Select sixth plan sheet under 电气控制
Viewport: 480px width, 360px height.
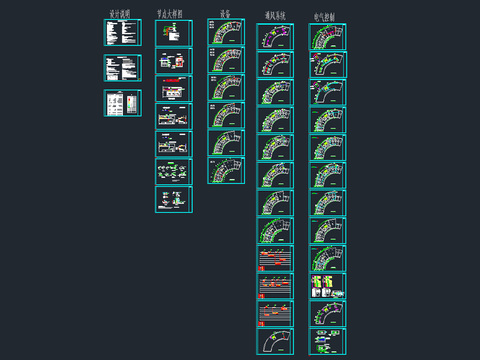click(x=327, y=175)
